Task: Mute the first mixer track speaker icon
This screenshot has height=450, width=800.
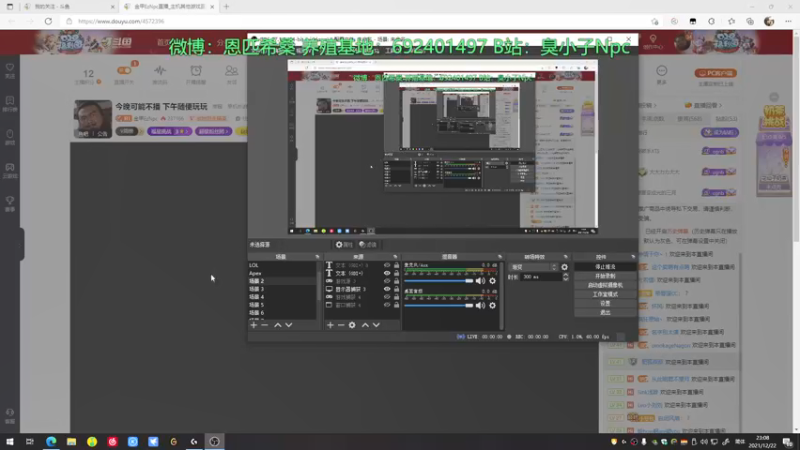Action: pyautogui.click(x=480, y=281)
